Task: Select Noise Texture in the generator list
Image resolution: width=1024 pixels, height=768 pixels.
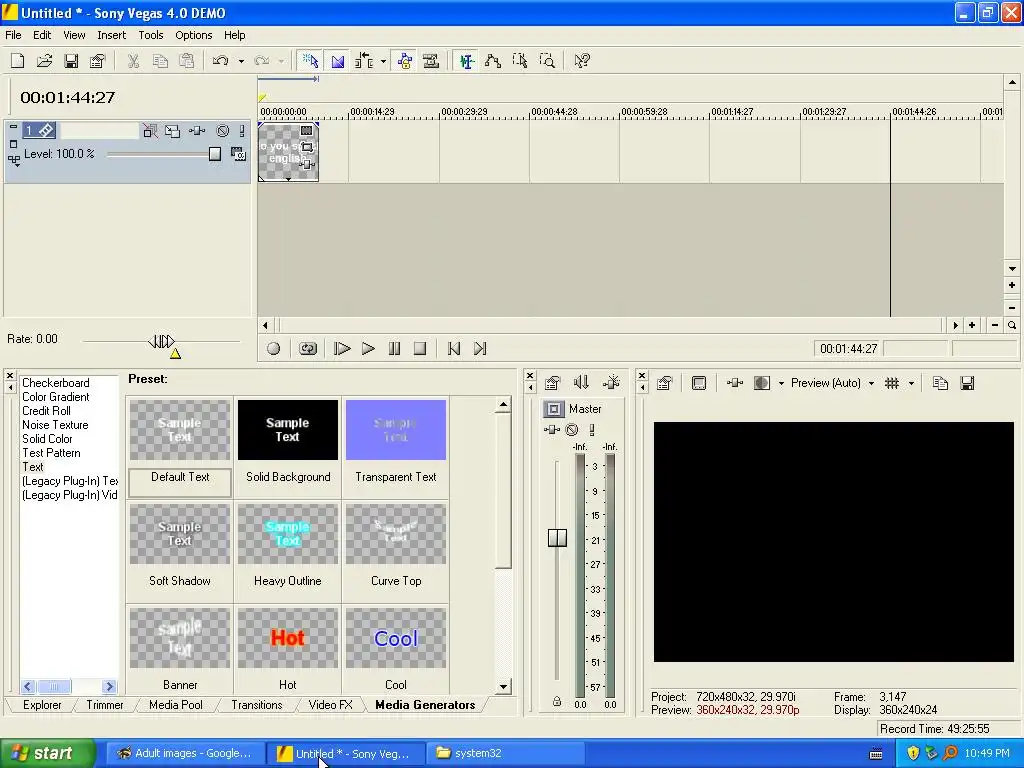Action: (x=55, y=425)
